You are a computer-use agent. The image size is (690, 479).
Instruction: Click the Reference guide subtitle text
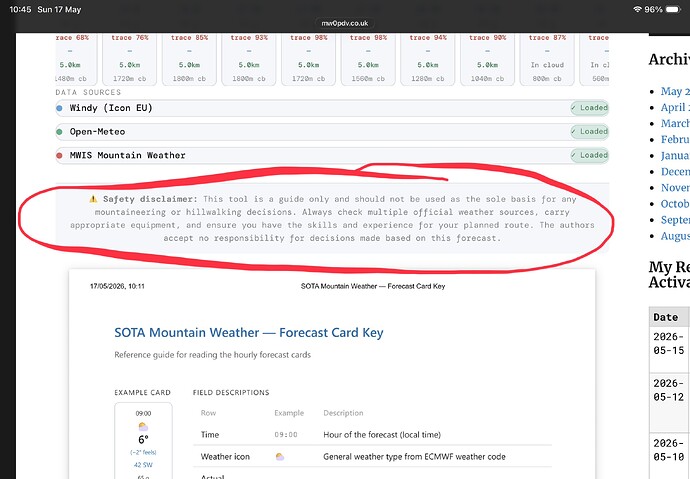[213, 355]
